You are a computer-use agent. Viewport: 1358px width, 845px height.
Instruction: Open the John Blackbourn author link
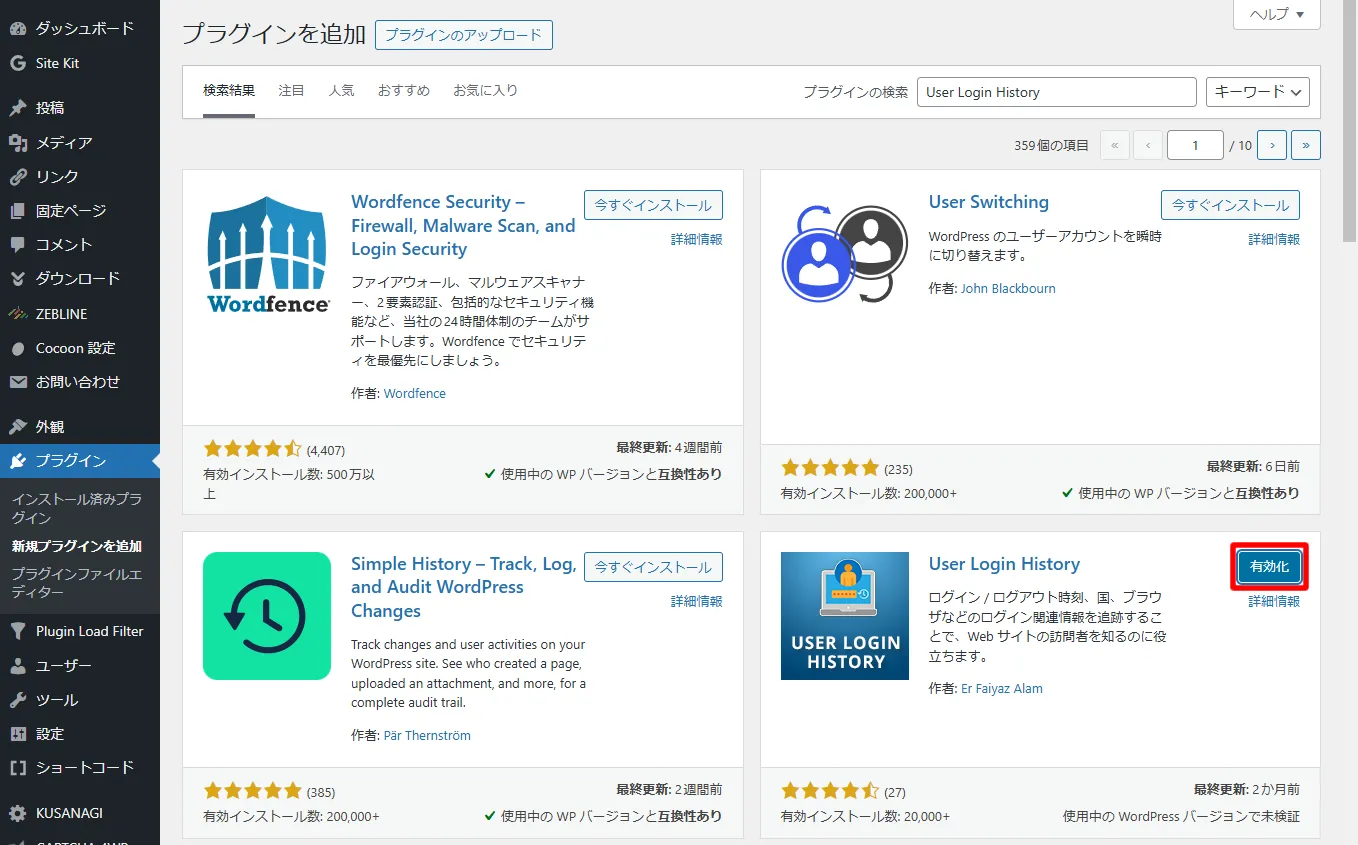point(1007,288)
